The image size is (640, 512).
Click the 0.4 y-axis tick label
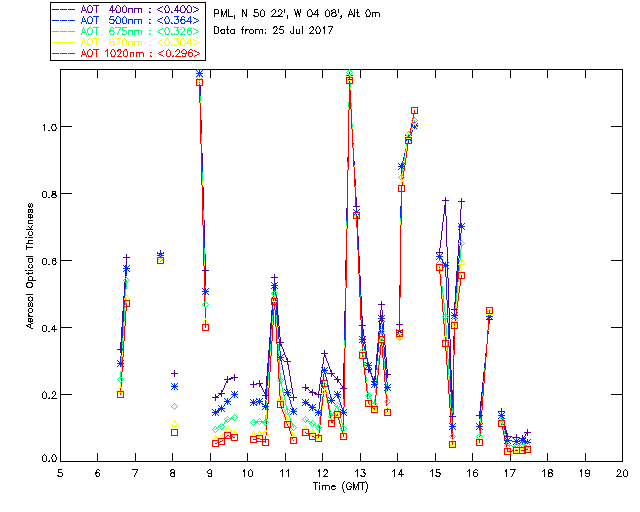point(49,328)
